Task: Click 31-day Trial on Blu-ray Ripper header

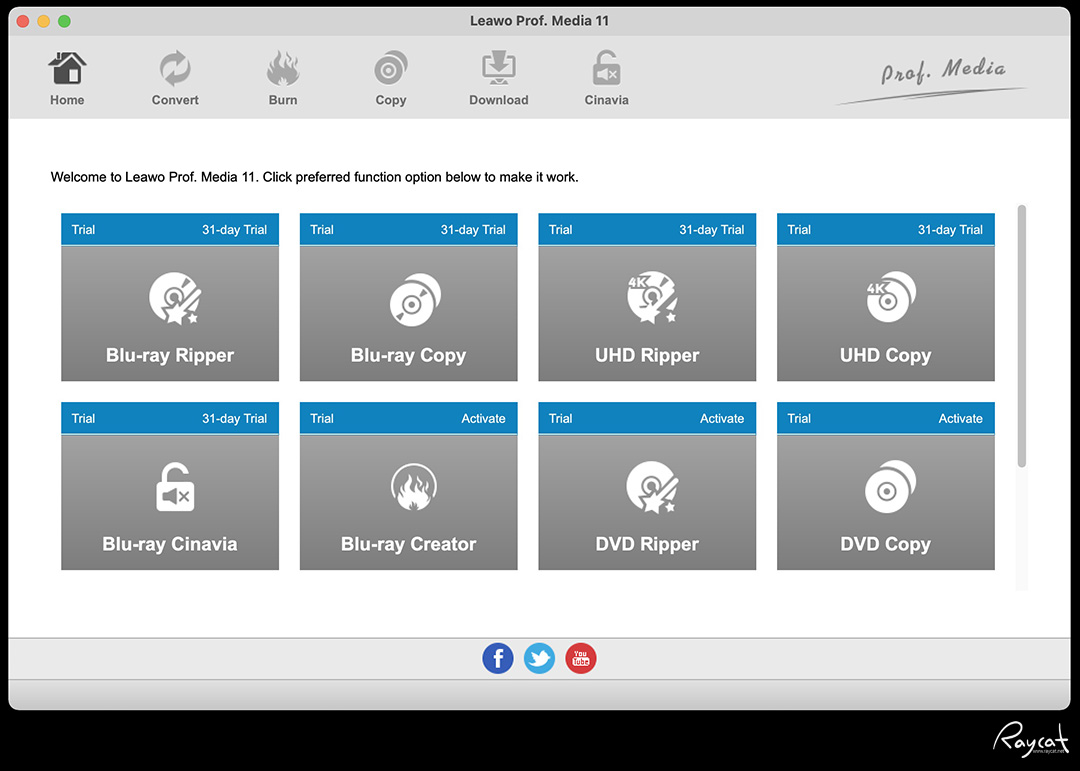Action: [234, 229]
